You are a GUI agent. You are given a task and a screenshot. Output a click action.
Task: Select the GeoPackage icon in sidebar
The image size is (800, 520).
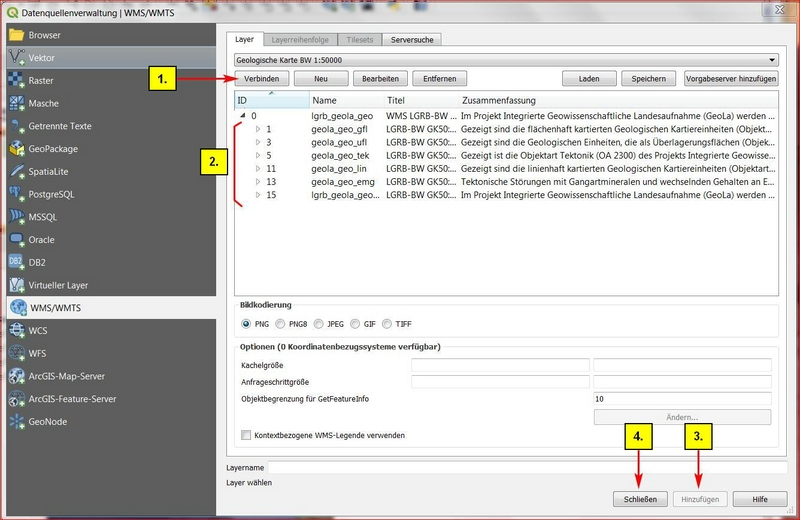16,149
